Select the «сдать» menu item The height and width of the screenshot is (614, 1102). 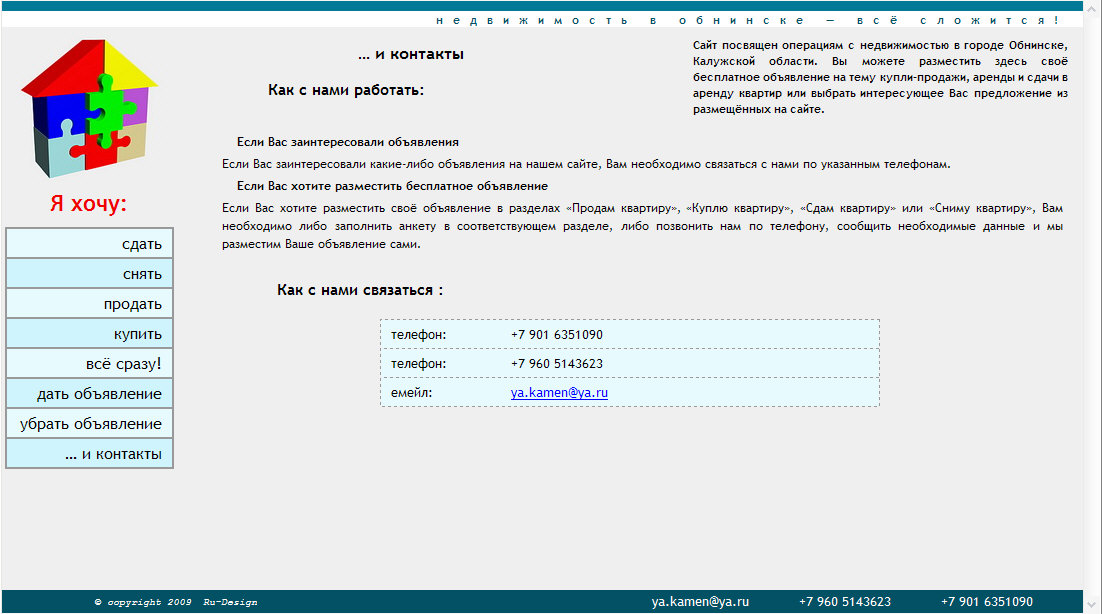(89, 243)
